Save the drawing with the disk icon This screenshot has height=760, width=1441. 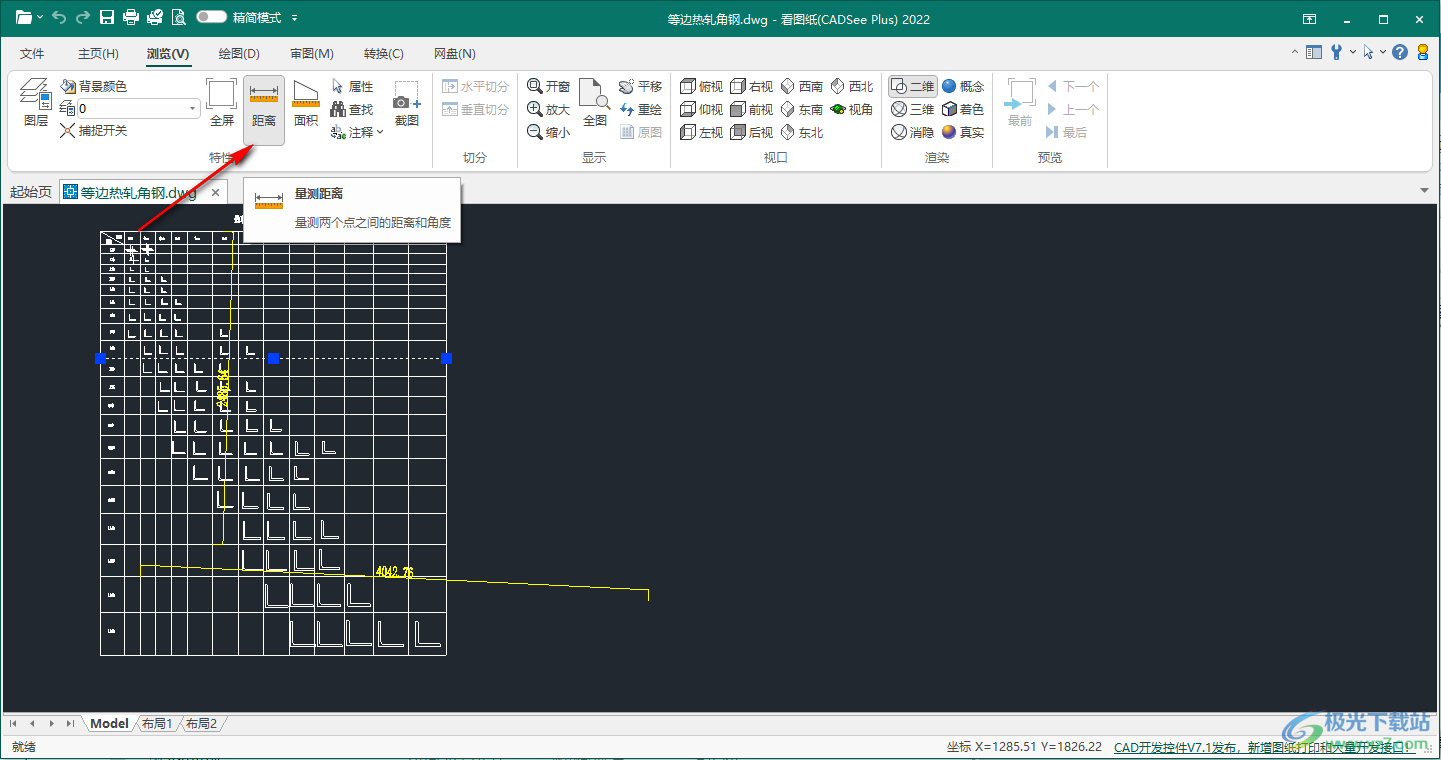107,18
